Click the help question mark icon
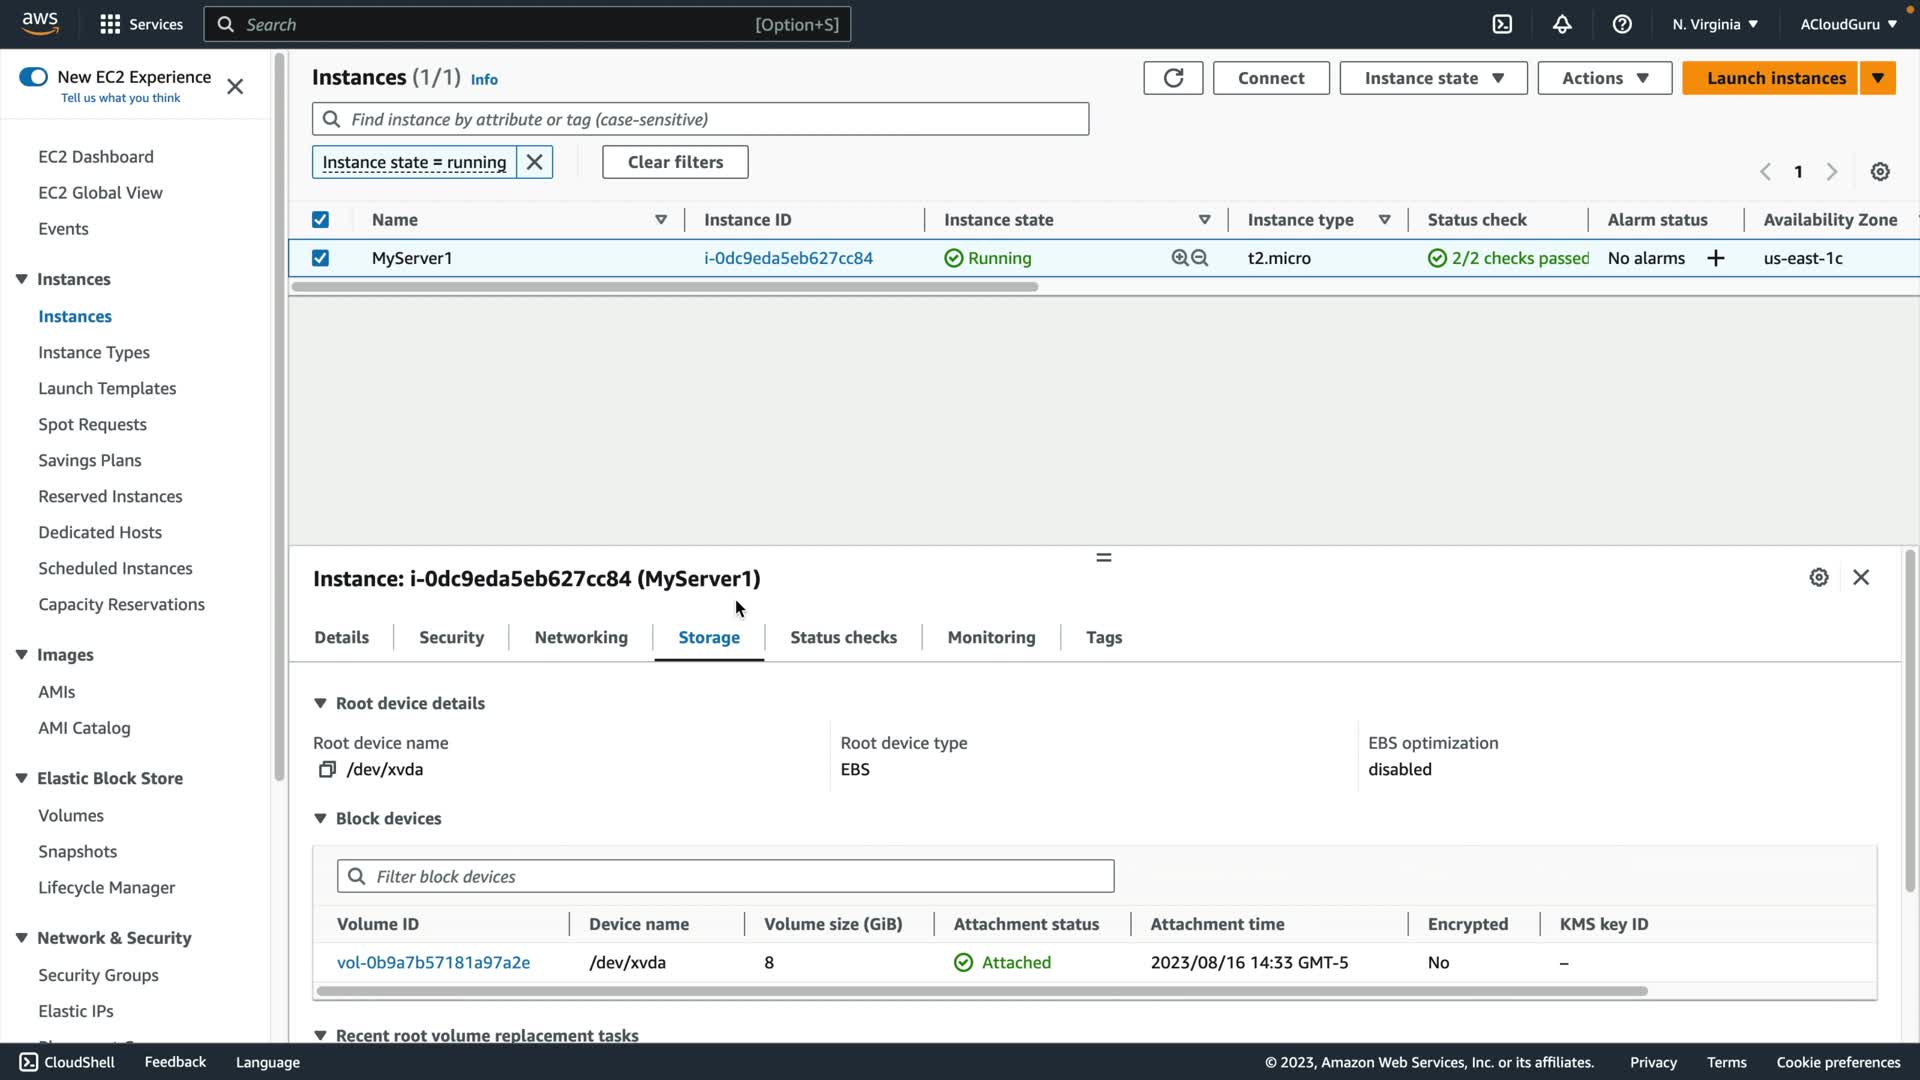The height and width of the screenshot is (1080, 1920). coord(1622,24)
